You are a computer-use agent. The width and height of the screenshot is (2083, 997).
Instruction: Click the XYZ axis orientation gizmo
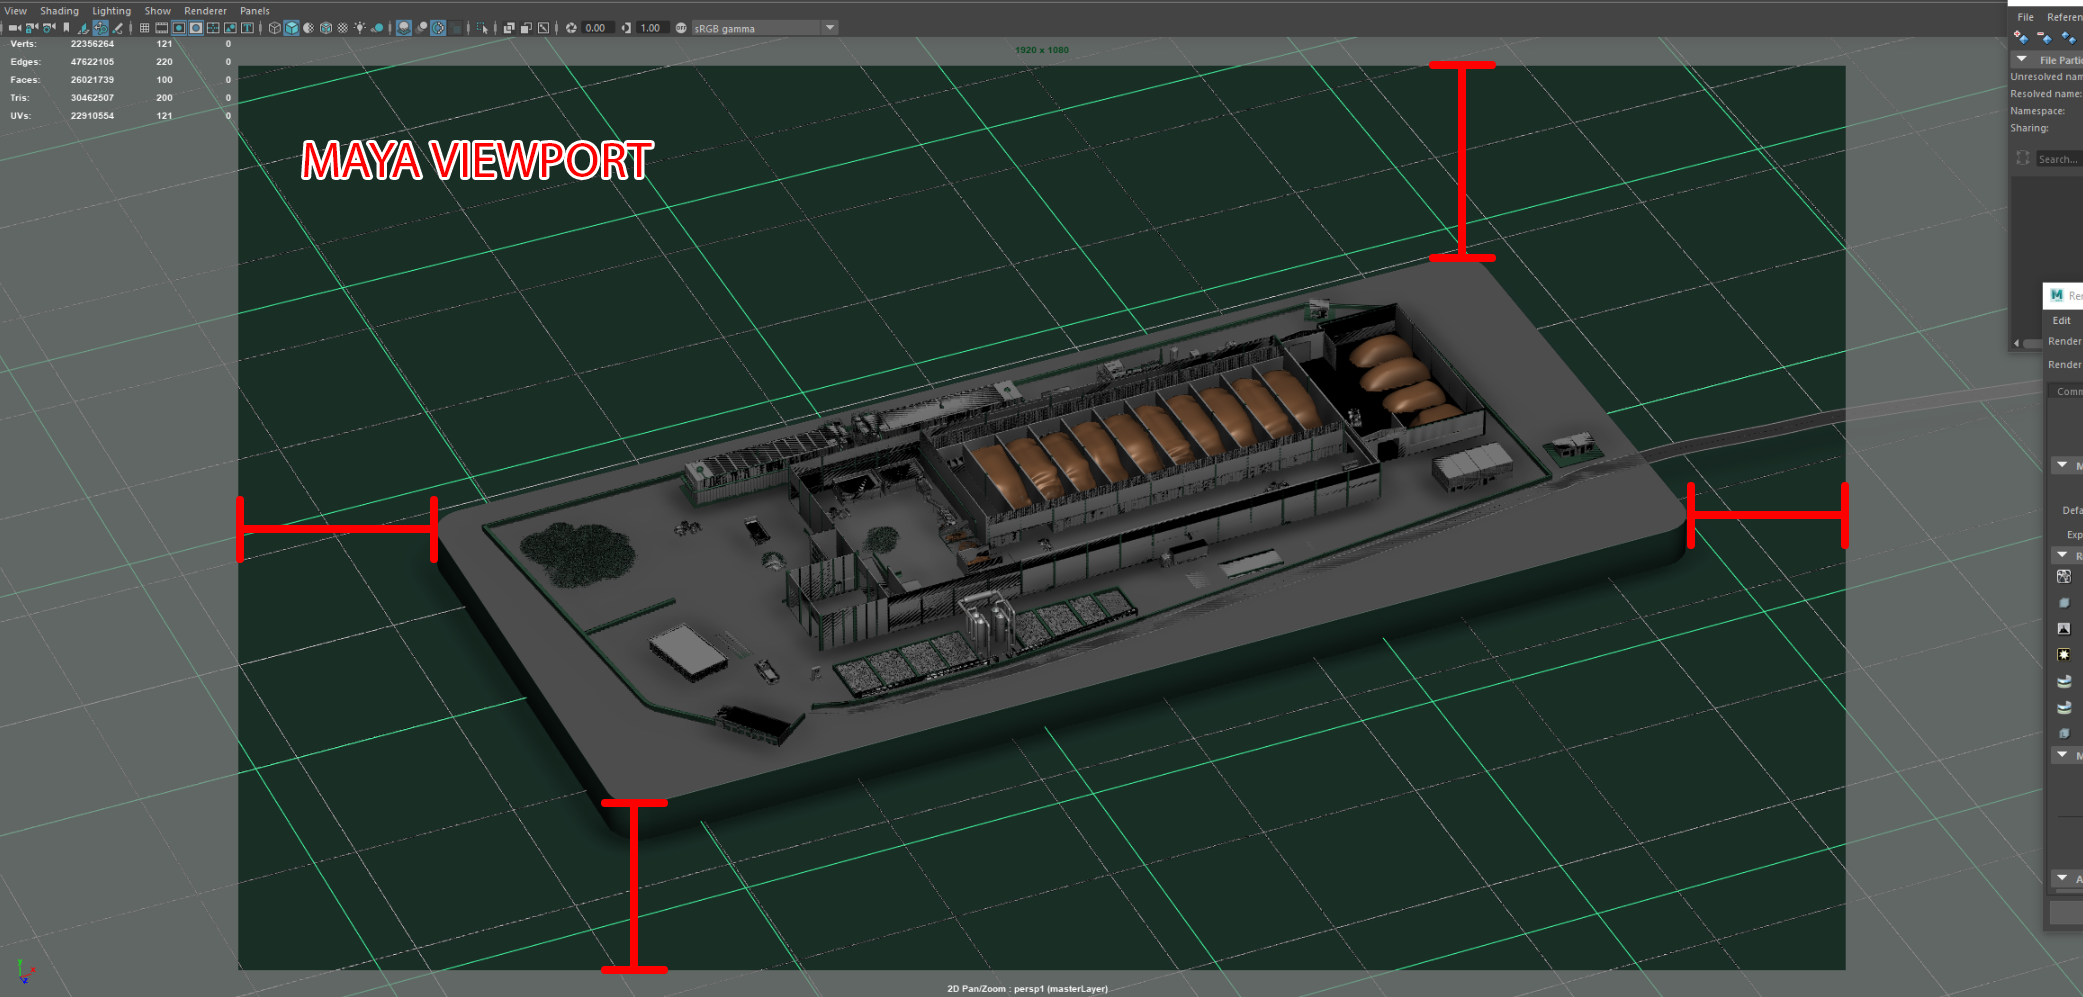[x=25, y=971]
